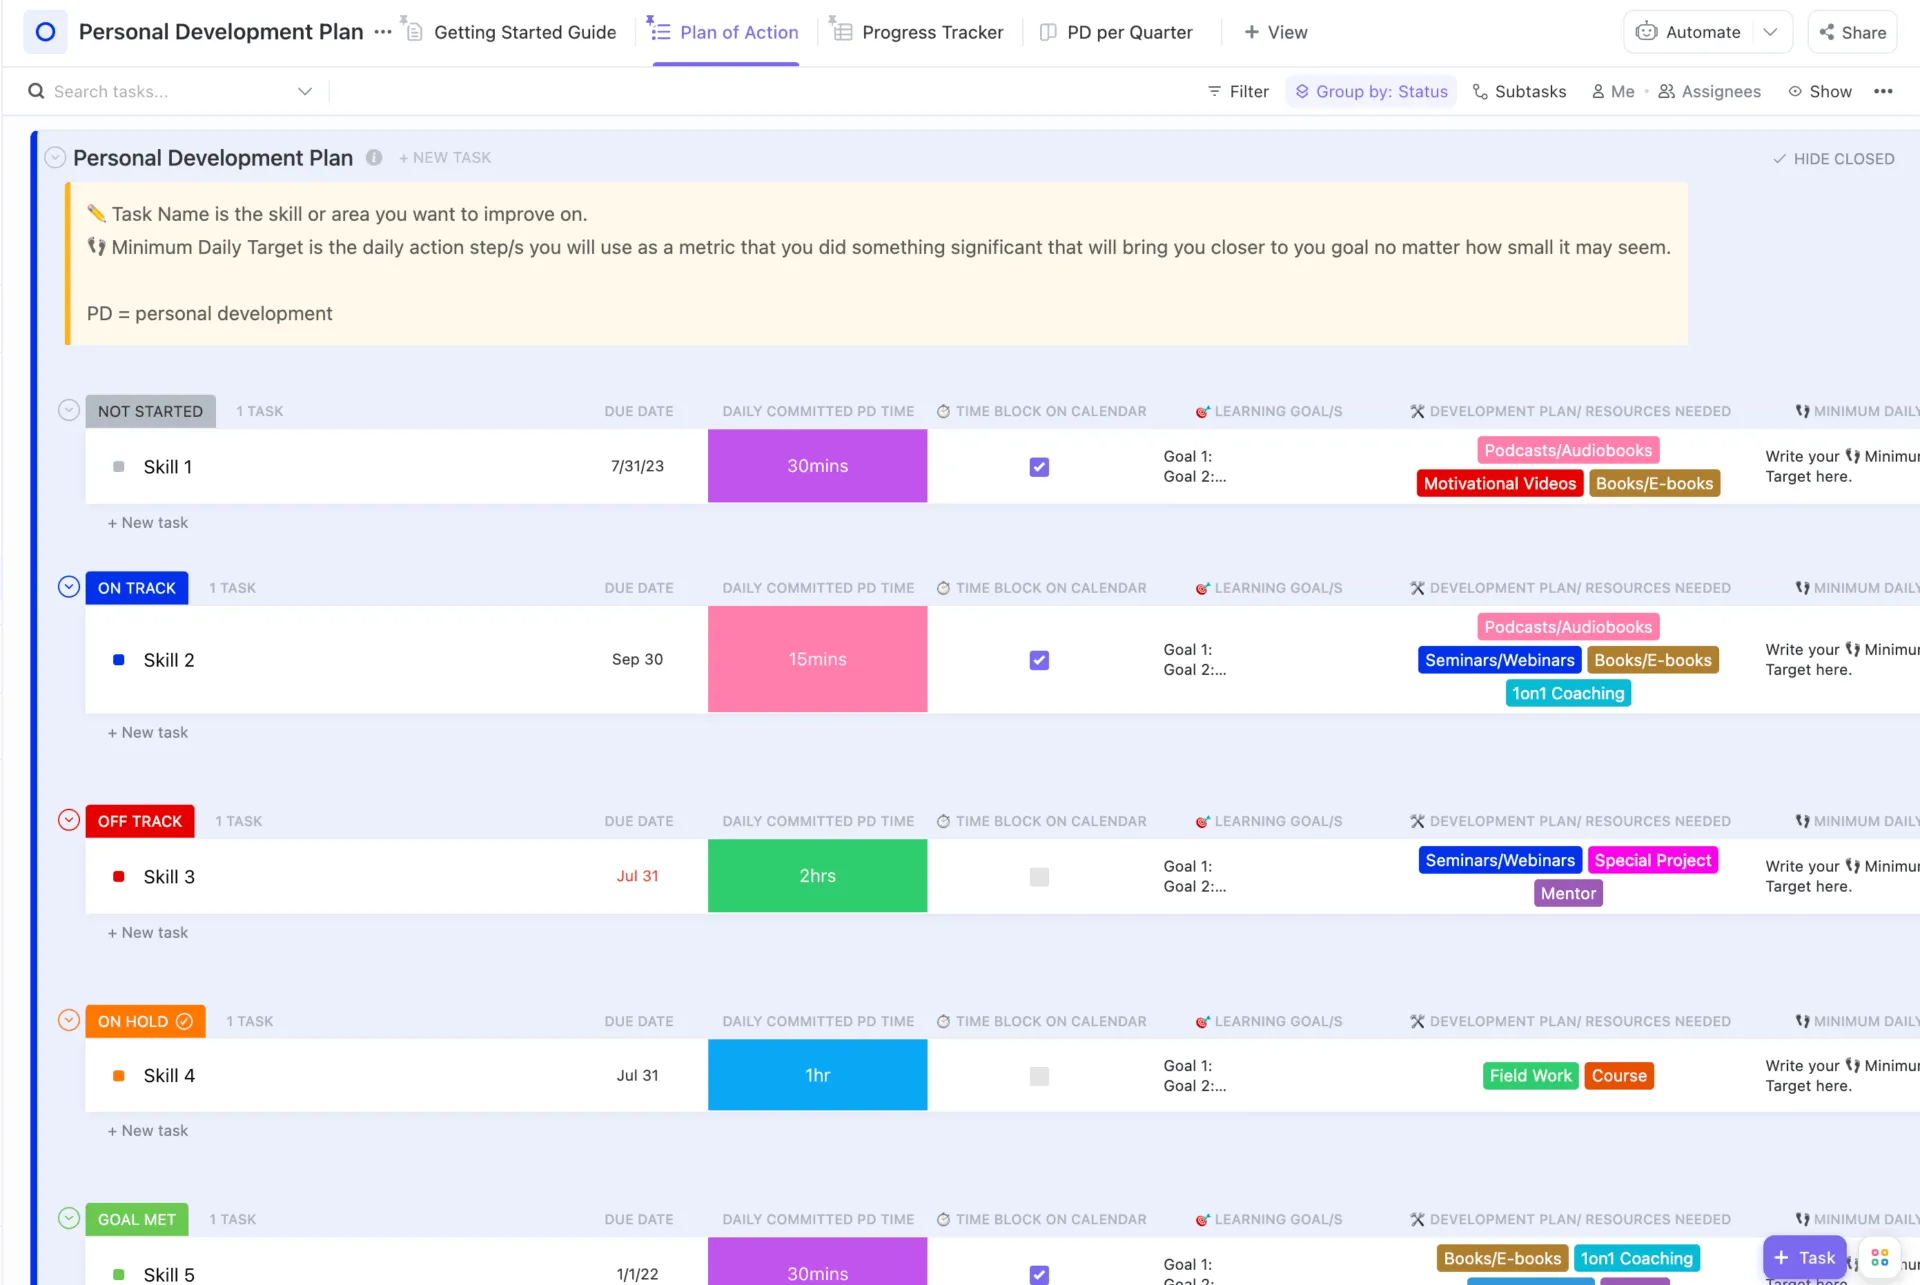The width and height of the screenshot is (1920, 1285).
Task: Click the Mentor tag on Skill 3
Action: point(1567,893)
